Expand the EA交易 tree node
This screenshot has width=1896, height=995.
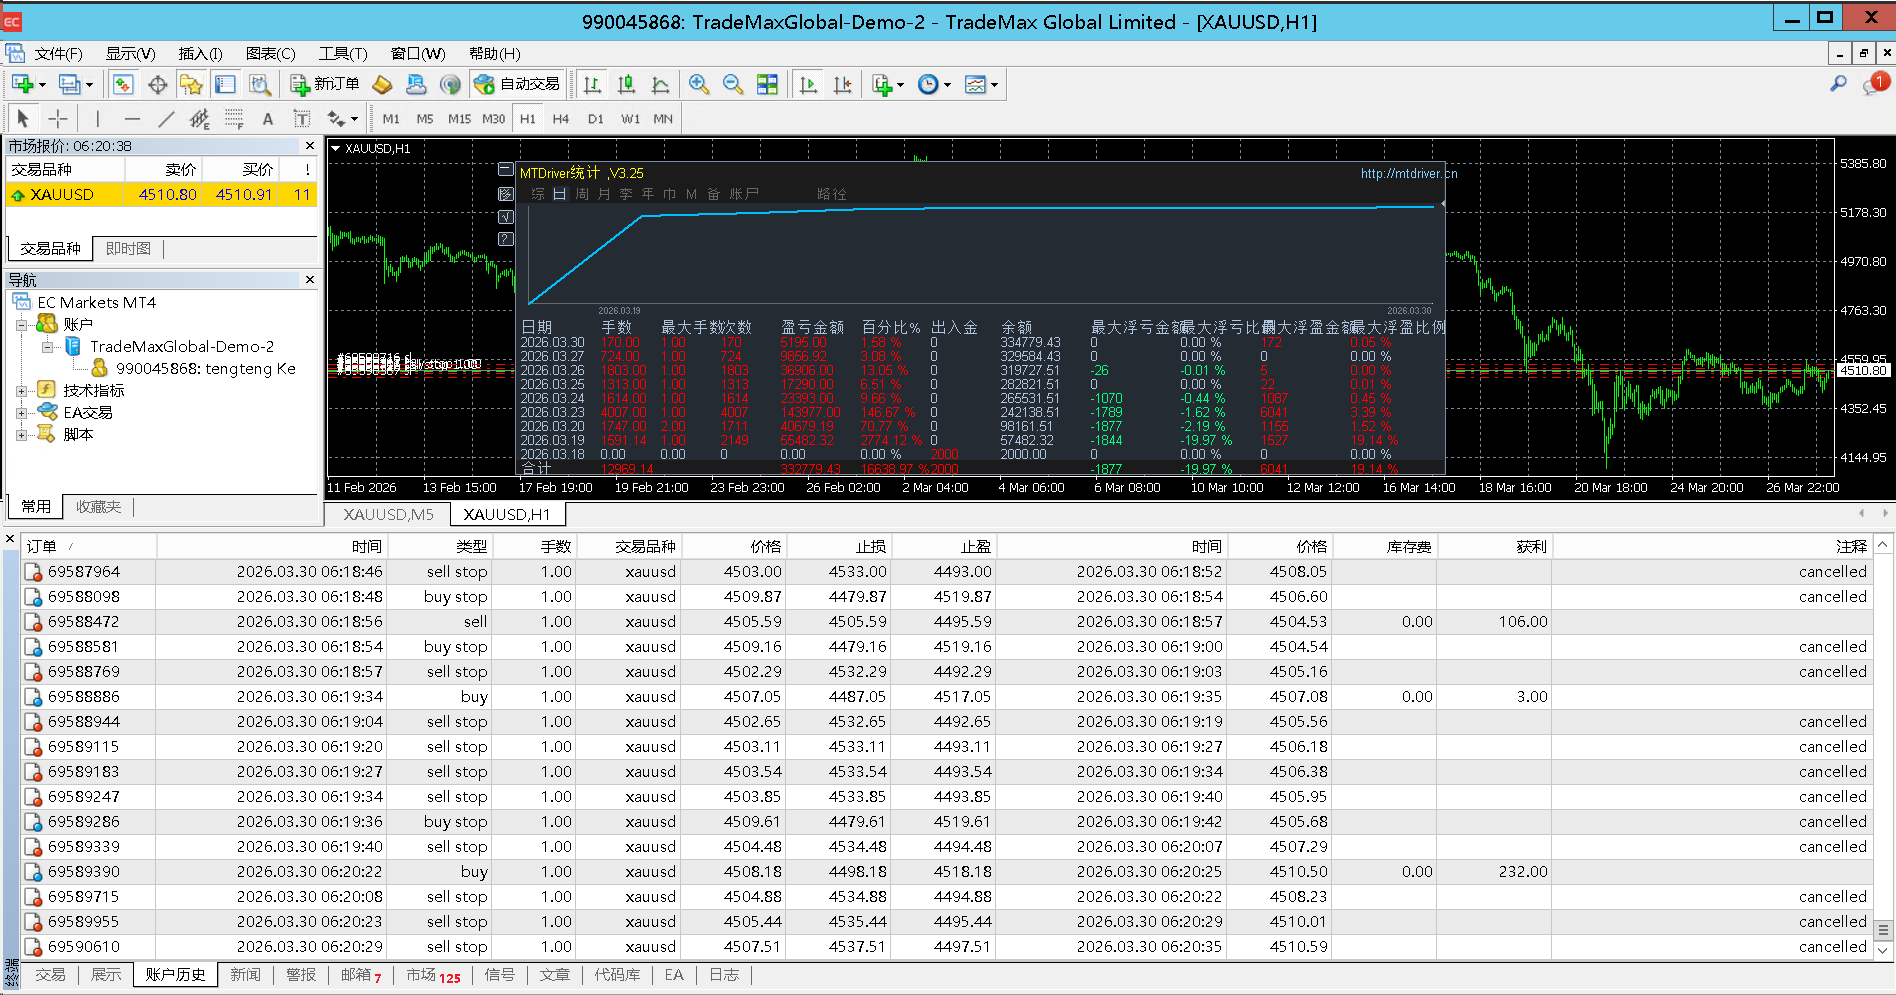tap(22, 413)
